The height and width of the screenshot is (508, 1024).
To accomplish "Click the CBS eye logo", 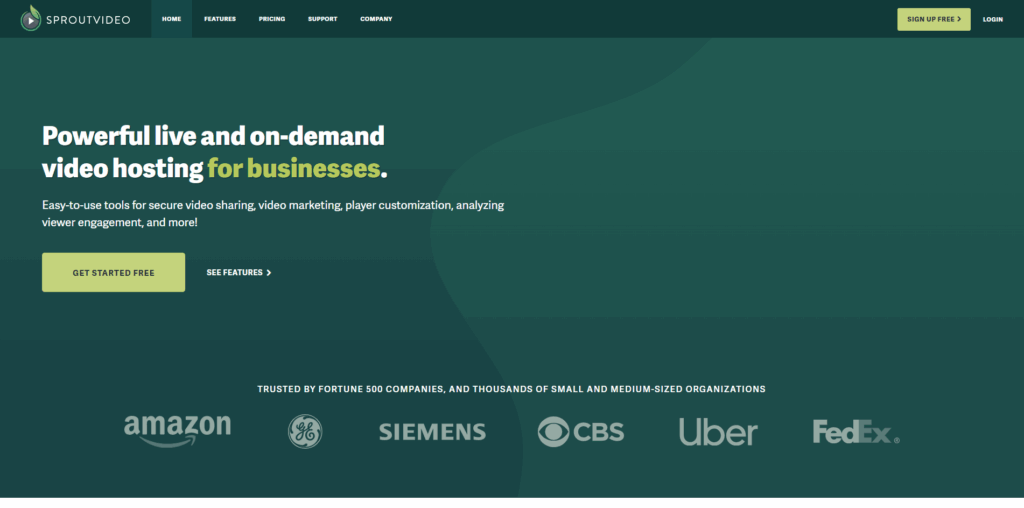I will coord(580,432).
